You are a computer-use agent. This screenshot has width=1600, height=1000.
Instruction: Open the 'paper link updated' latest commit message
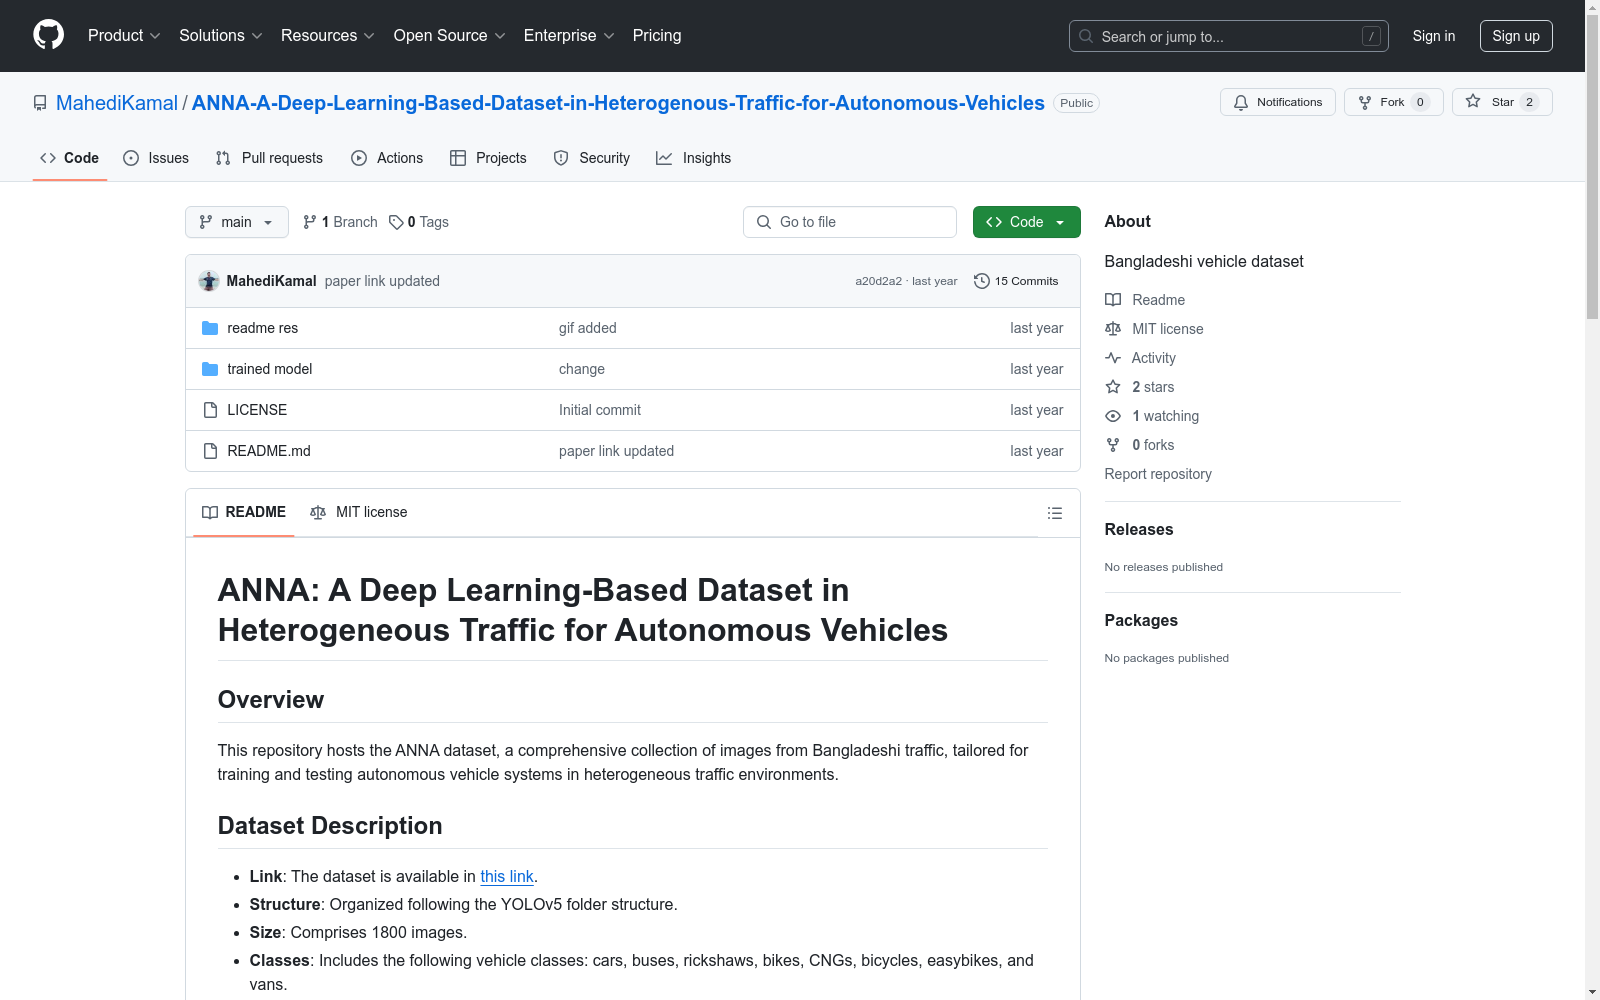click(x=382, y=281)
